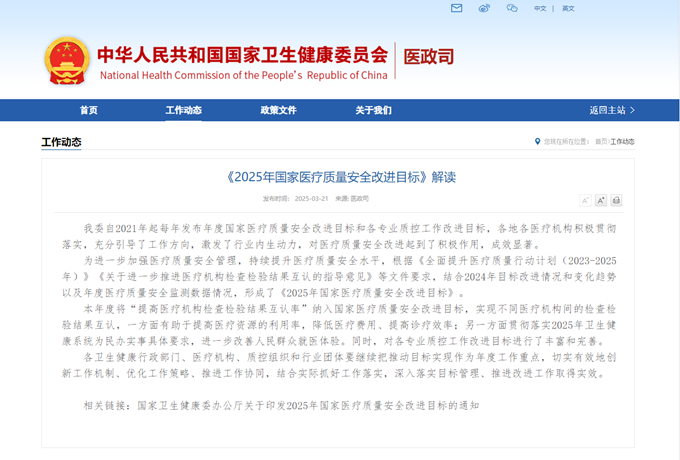Switch language to 中文

click(540, 8)
